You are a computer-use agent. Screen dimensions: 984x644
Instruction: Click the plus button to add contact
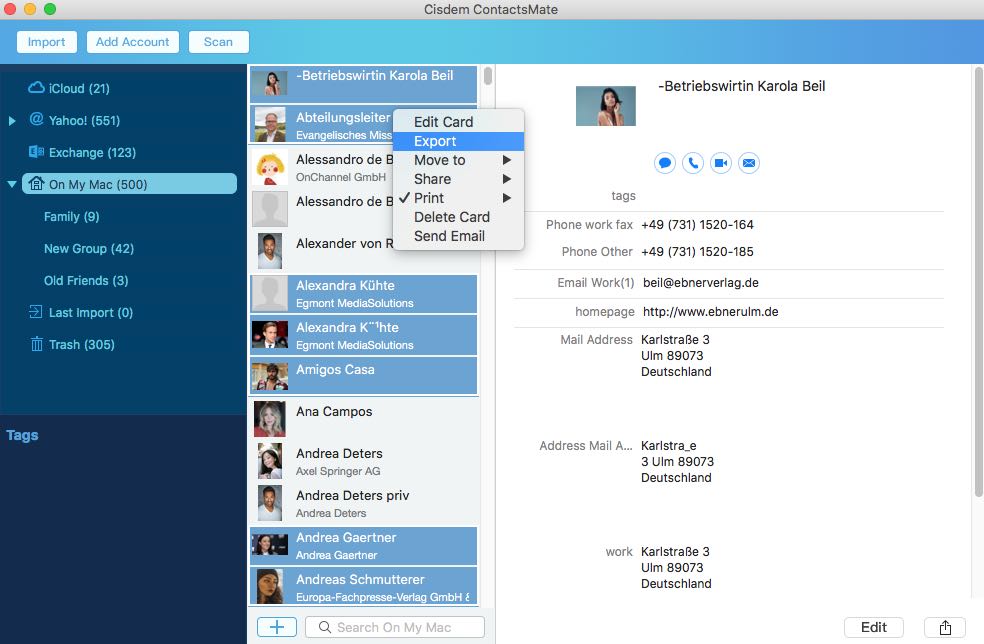point(277,626)
